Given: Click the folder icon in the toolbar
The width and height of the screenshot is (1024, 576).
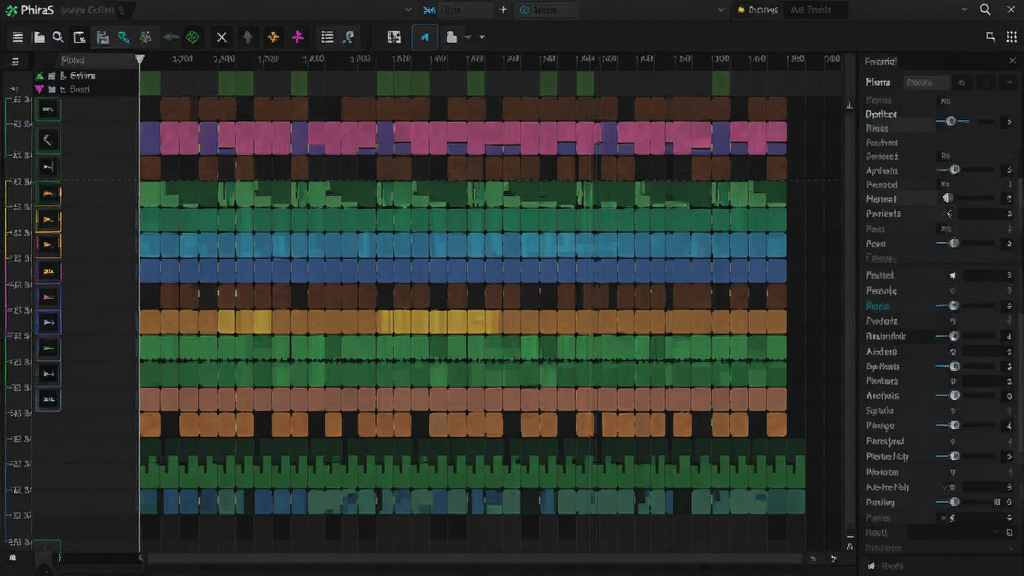Looking at the screenshot, I should point(39,37).
